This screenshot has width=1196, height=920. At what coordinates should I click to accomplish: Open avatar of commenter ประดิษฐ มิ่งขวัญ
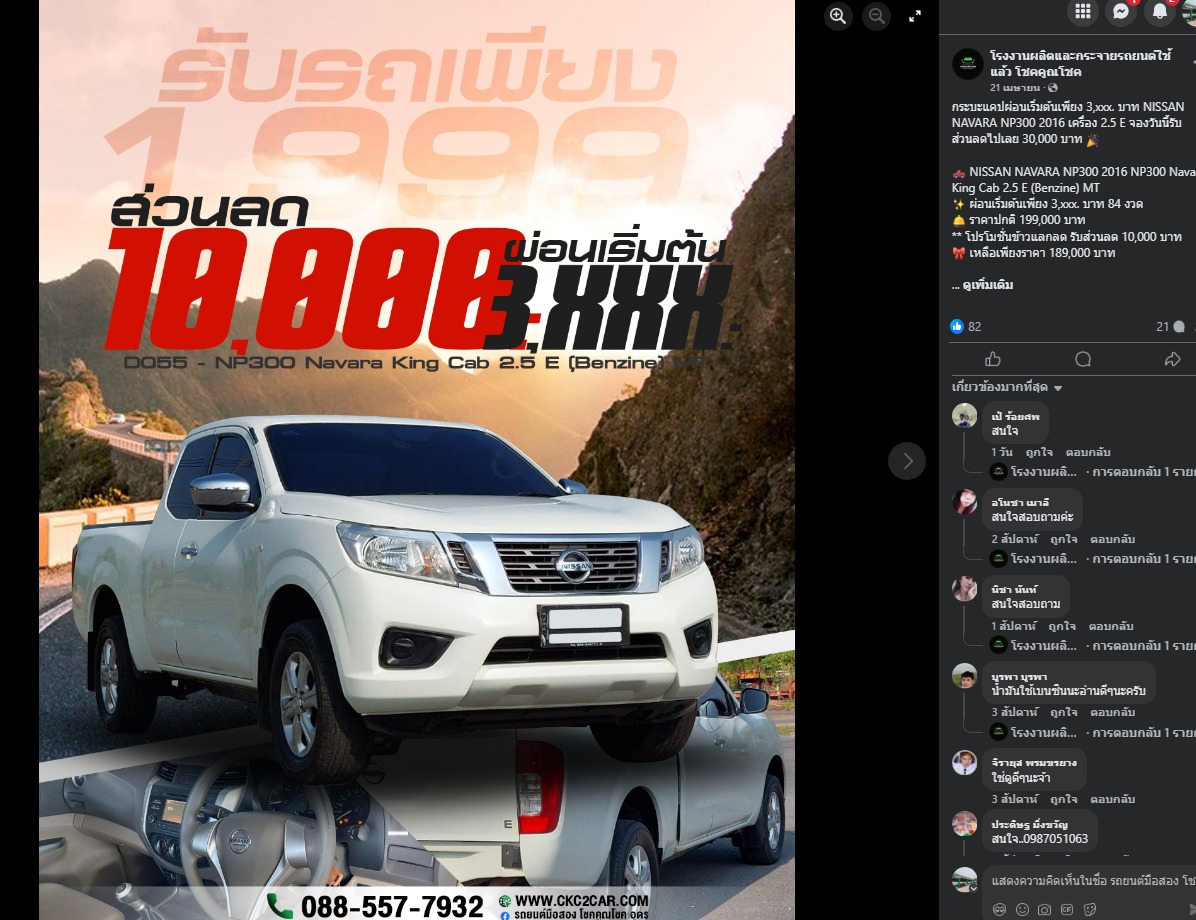(x=964, y=824)
